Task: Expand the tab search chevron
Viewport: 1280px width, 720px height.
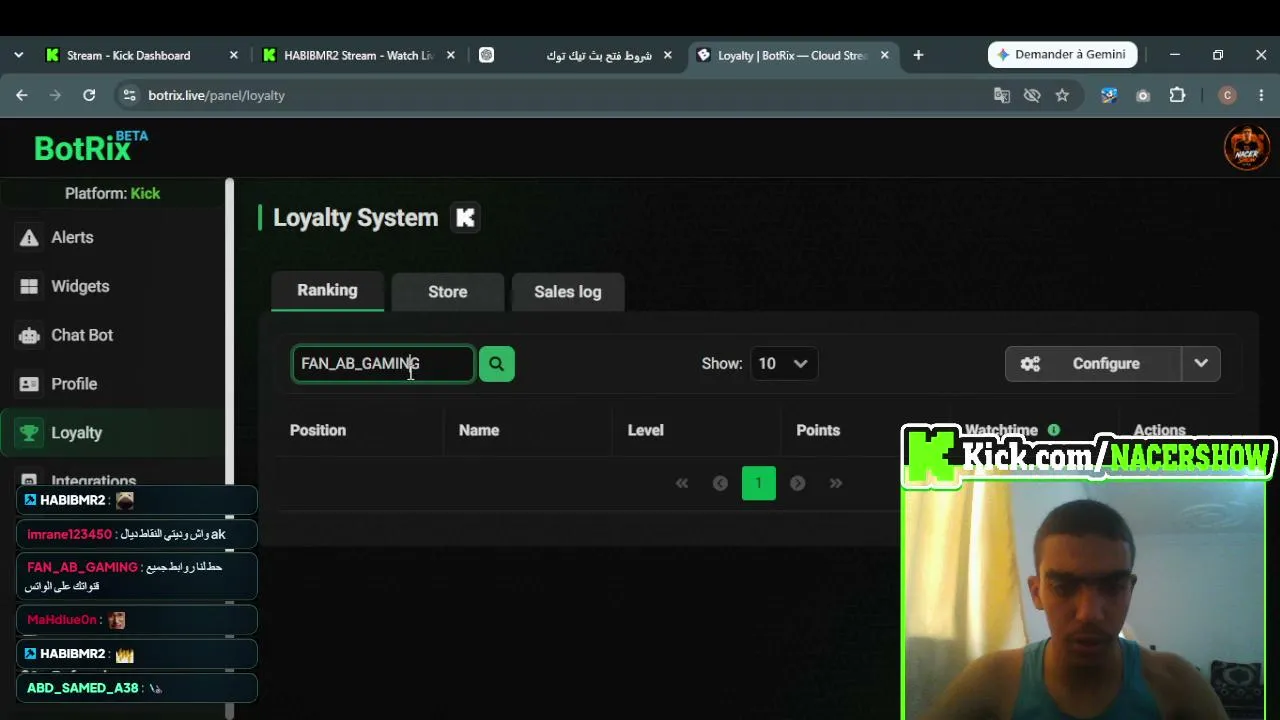Action: click(18, 55)
